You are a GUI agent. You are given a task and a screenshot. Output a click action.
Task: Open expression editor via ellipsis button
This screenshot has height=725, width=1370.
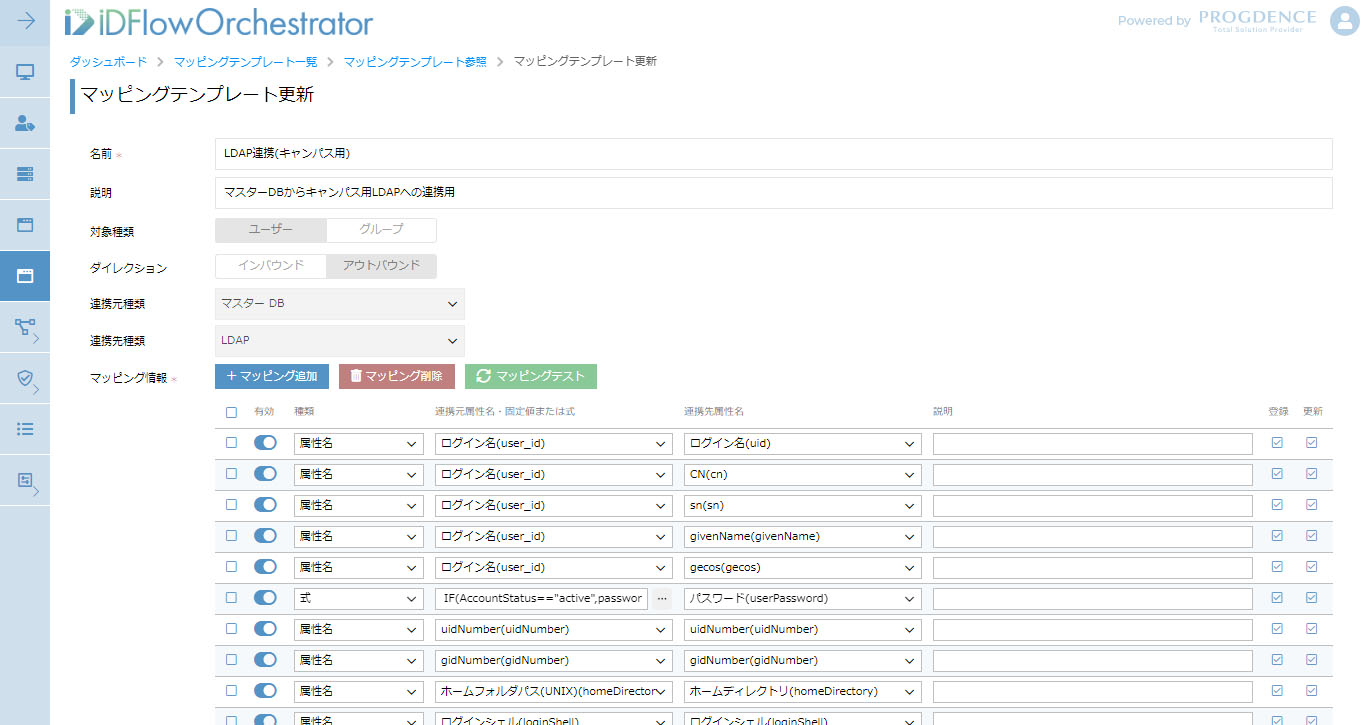(661, 598)
